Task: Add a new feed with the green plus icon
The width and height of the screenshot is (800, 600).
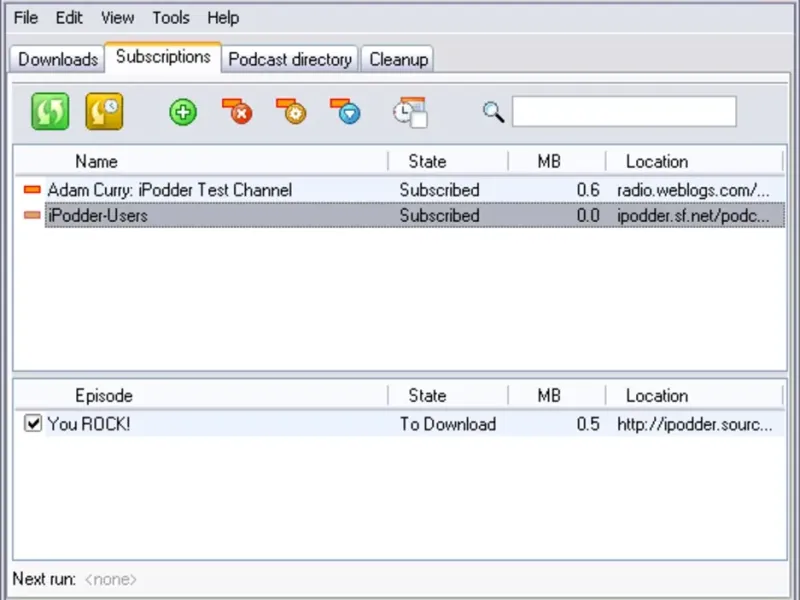Action: point(183,112)
